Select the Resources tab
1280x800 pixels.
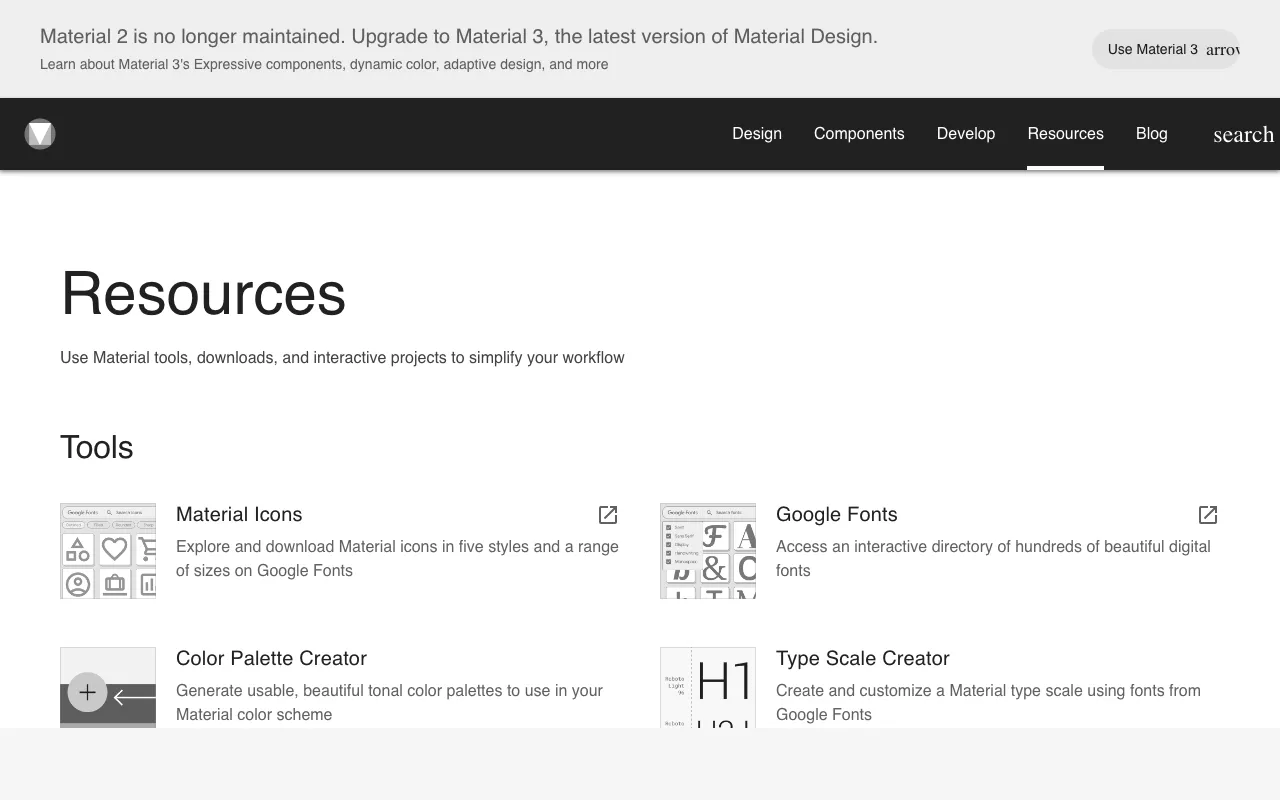click(1066, 134)
